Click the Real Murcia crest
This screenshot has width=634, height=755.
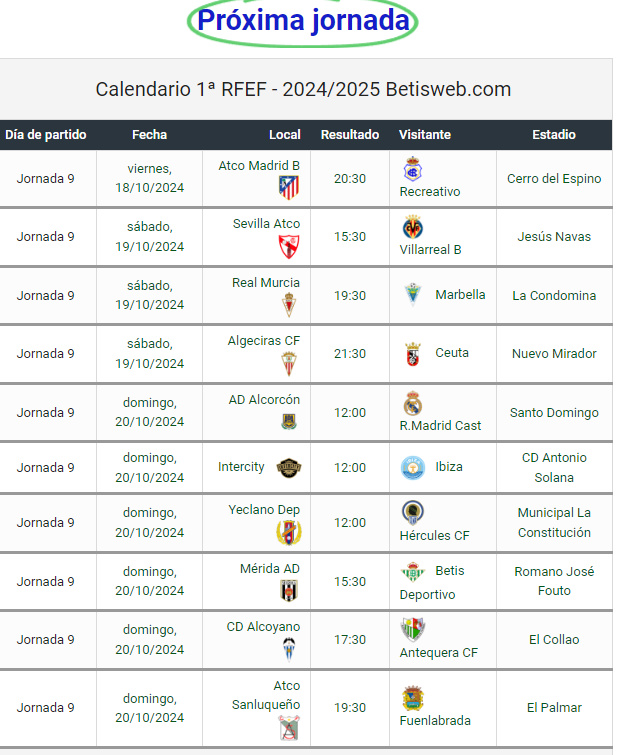tap(289, 305)
